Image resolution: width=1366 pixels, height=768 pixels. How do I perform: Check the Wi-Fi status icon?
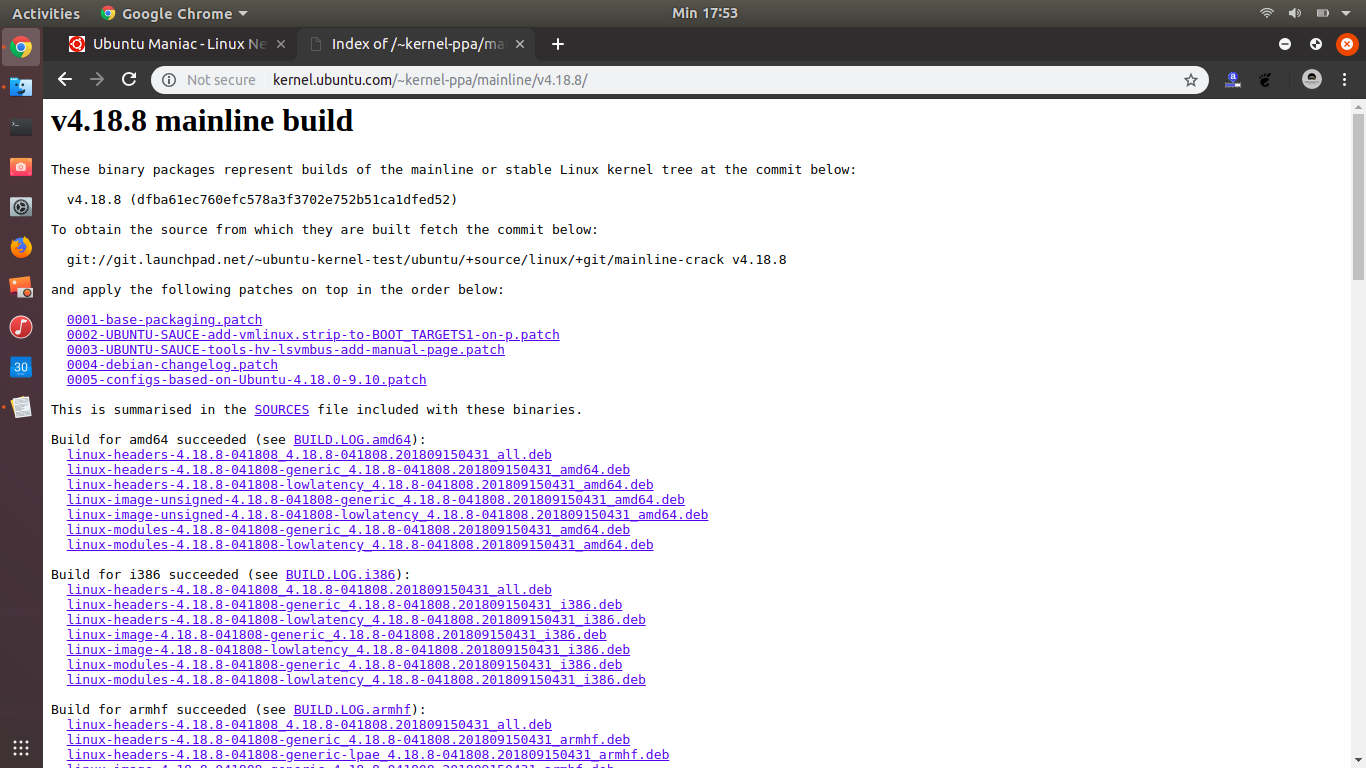(x=1267, y=13)
